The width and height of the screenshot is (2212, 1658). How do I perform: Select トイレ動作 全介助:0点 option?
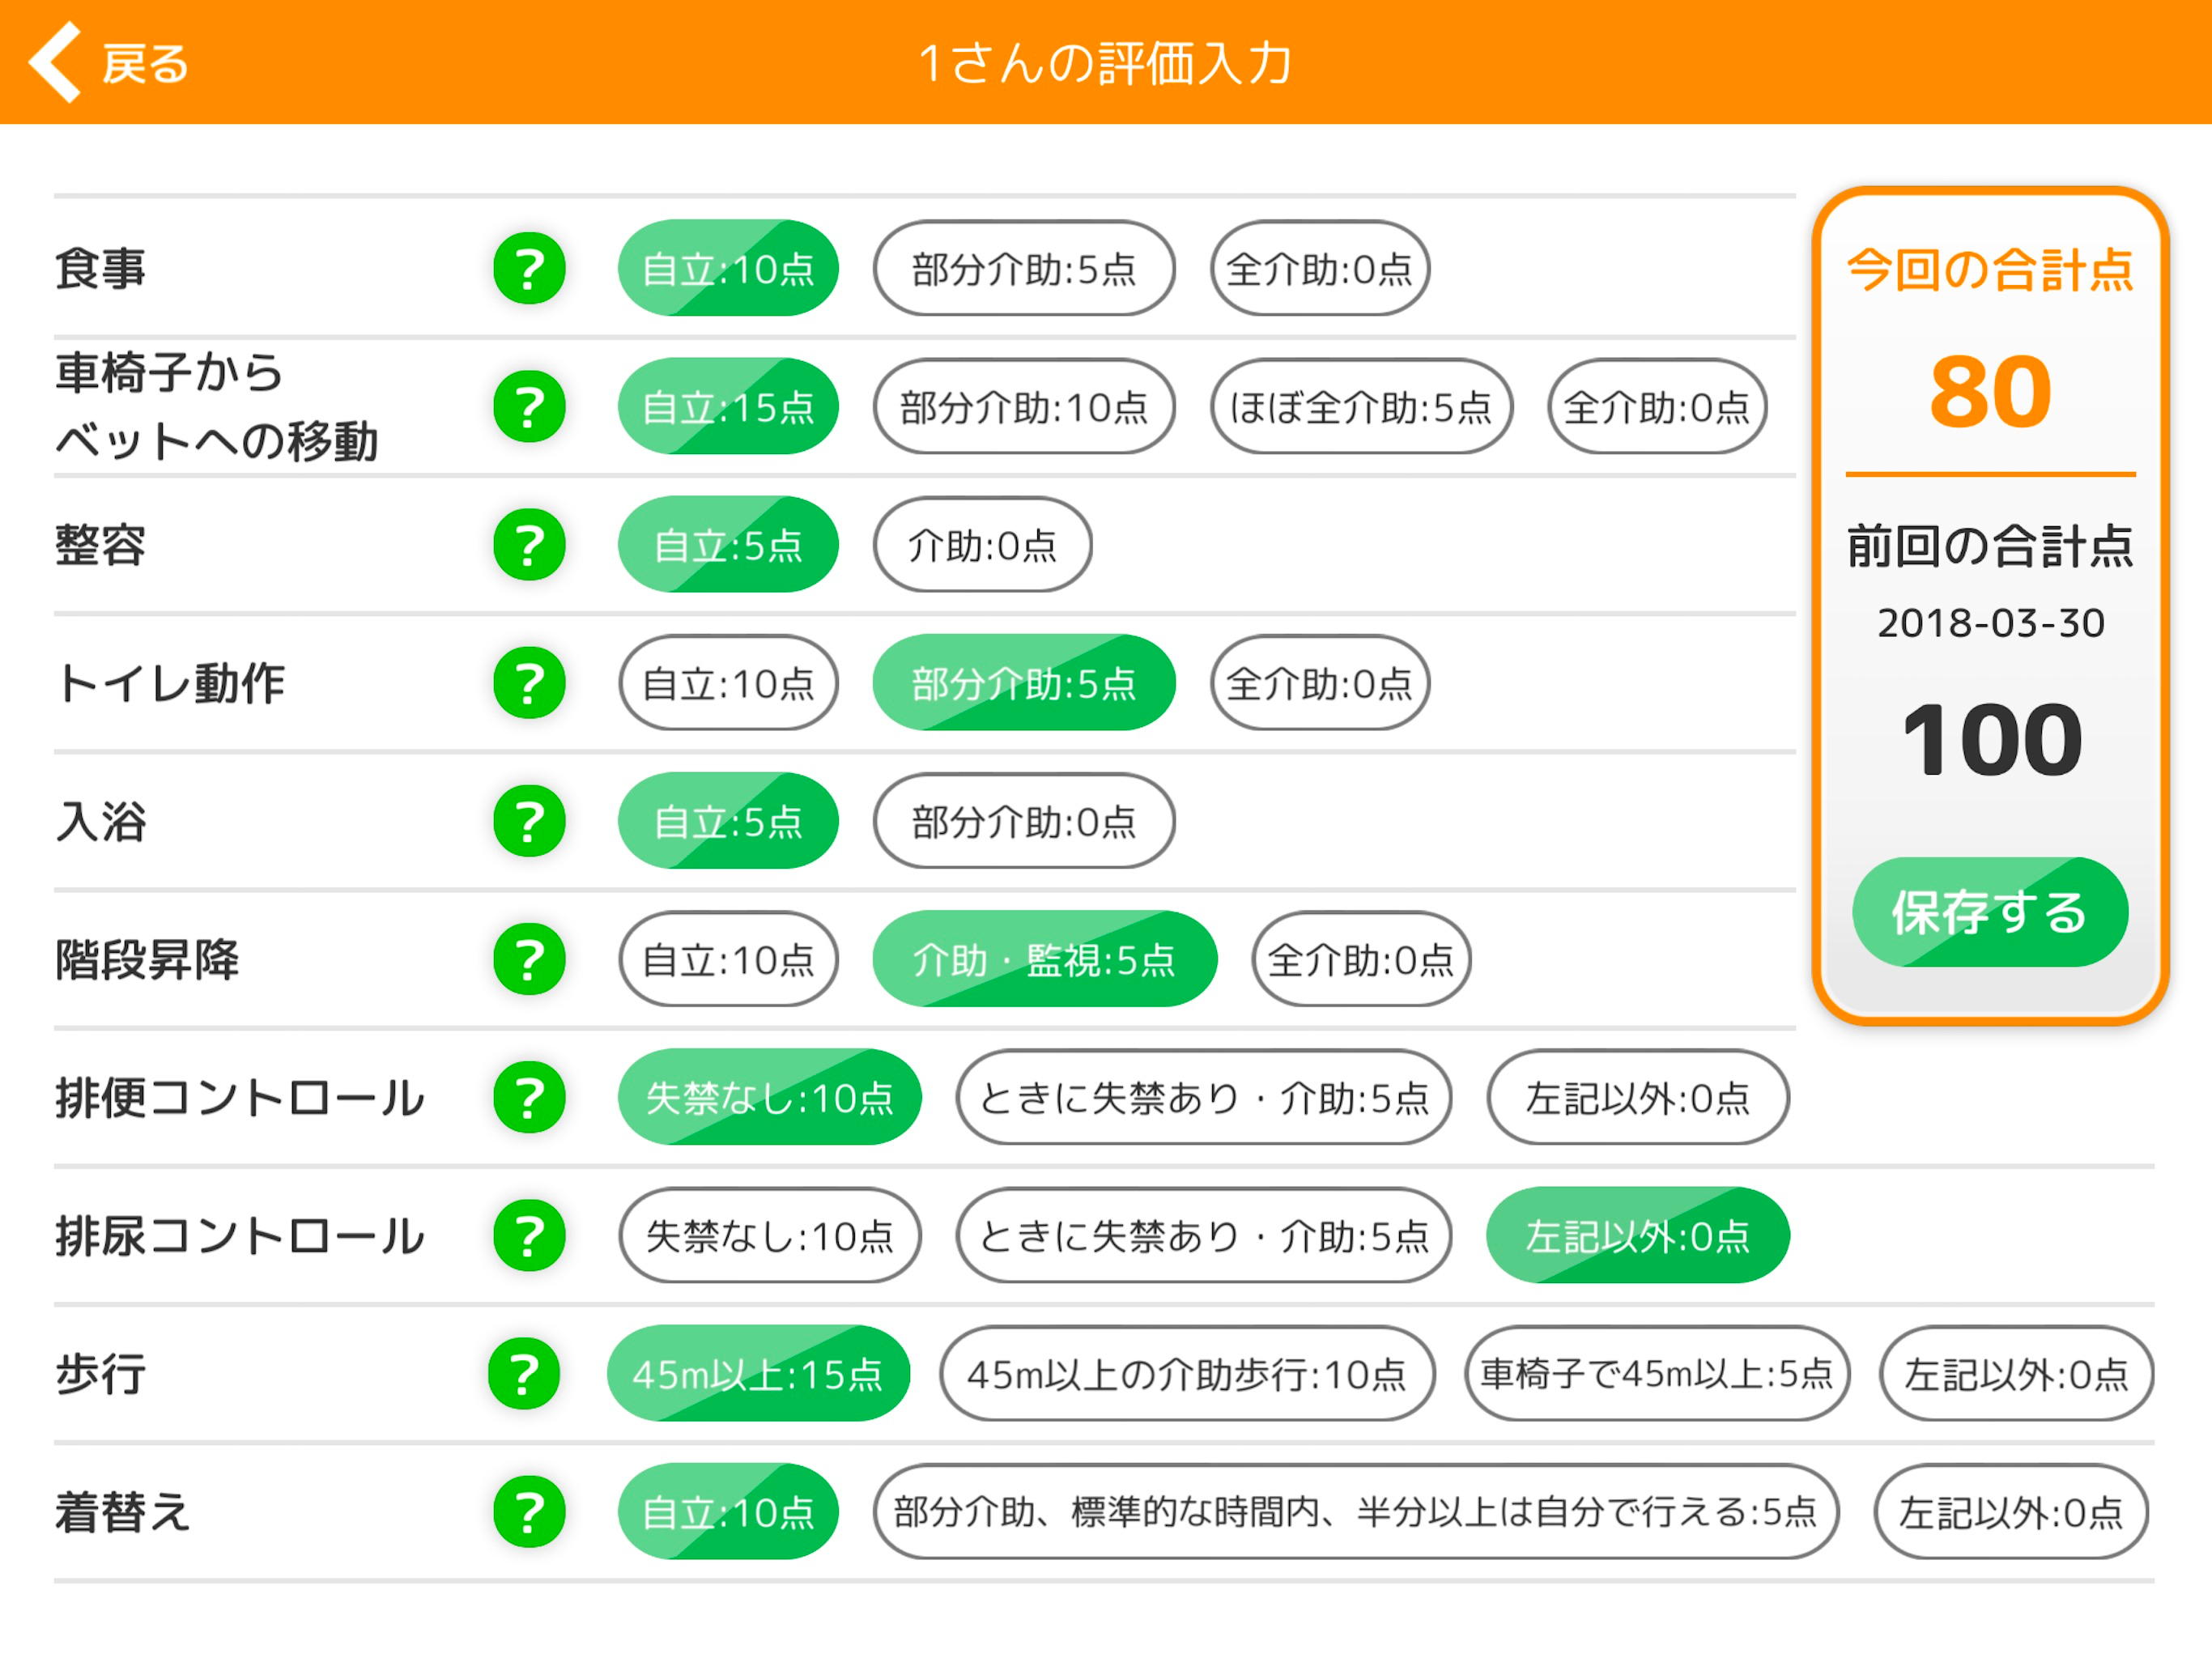(1320, 682)
